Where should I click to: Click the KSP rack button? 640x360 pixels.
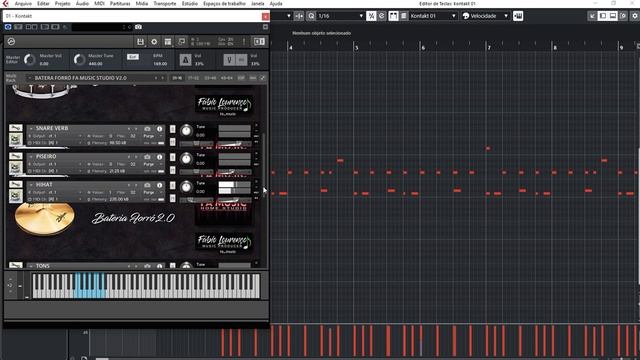(241, 78)
